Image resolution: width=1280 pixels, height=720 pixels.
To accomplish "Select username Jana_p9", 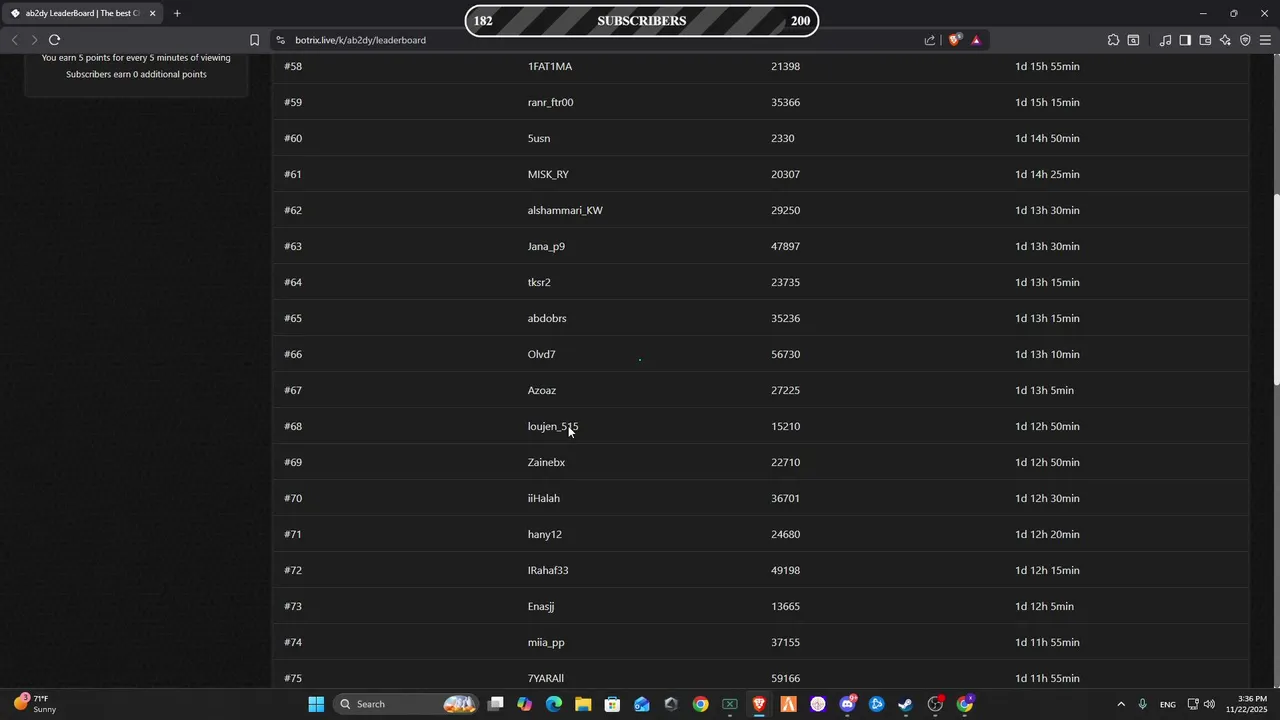I will pyautogui.click(x=546, y=246).
